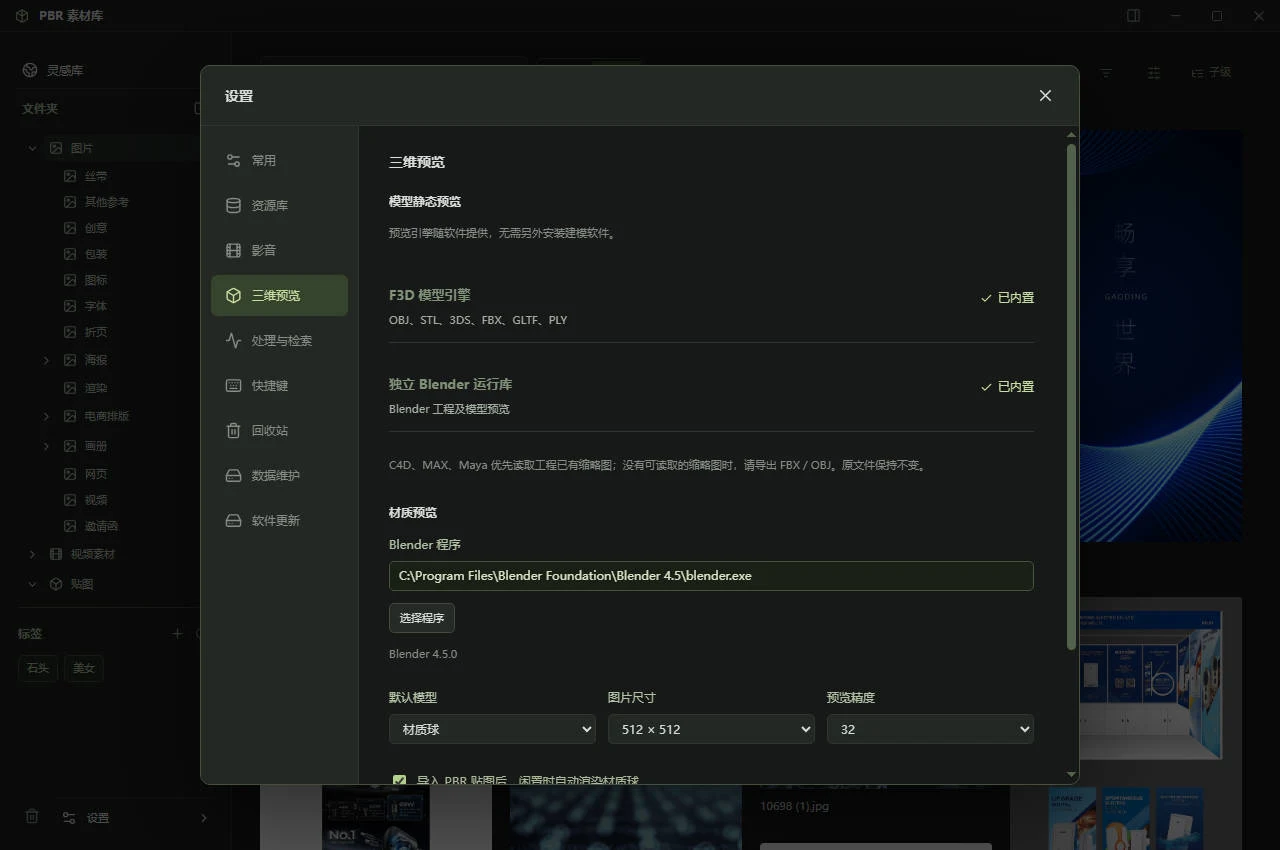
Task: Add a new tag with plus icon
Action: click(177, 633)
